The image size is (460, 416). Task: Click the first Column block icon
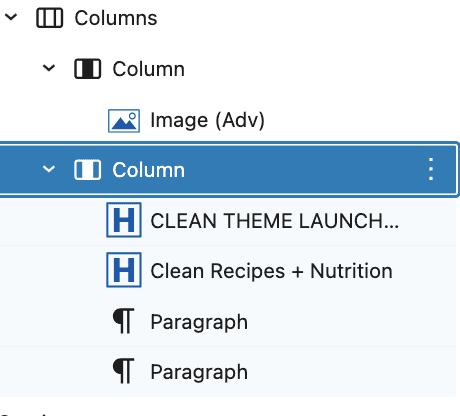point(87,69)
